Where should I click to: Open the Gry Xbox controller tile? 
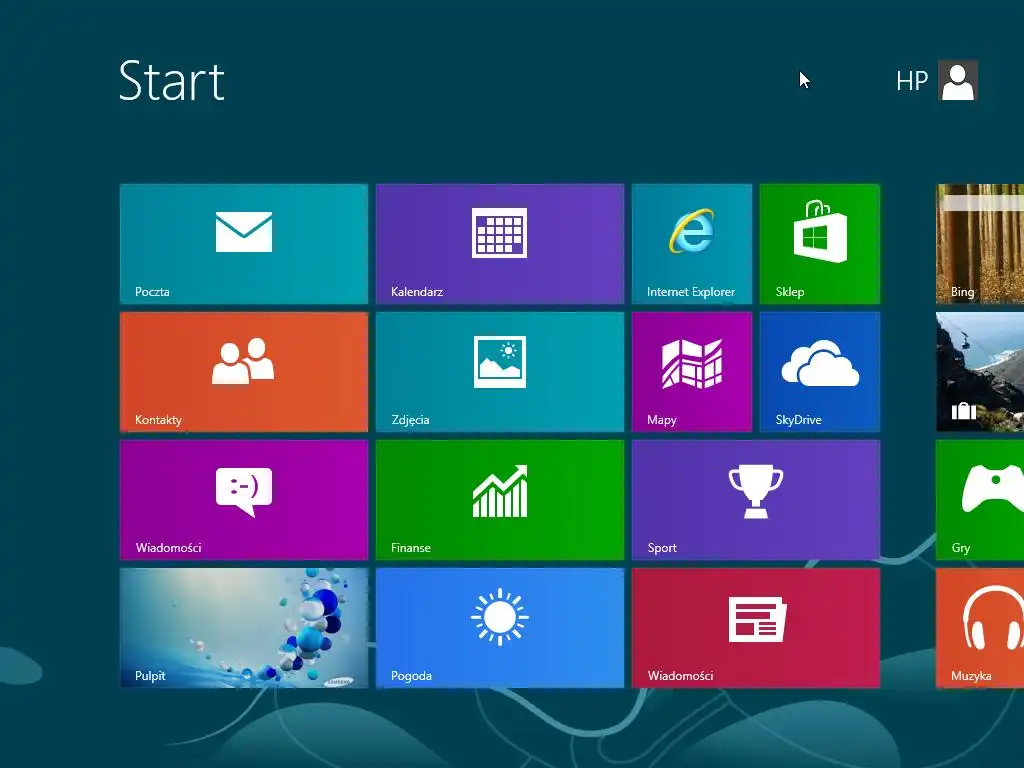[980, 500]
